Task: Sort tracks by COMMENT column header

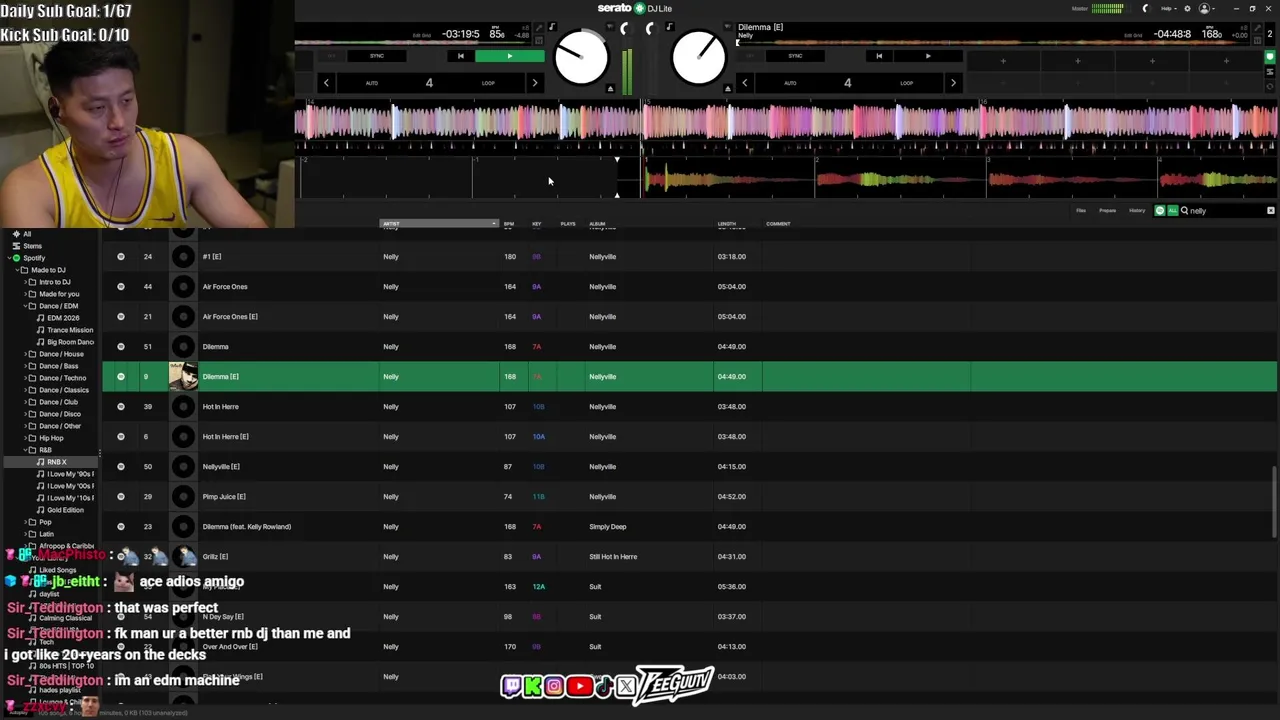Action: click(779, 224)
